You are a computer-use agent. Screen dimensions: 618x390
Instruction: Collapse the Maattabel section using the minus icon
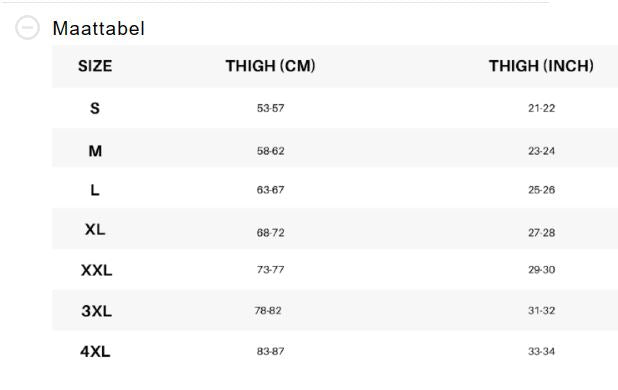coord(27,28)
